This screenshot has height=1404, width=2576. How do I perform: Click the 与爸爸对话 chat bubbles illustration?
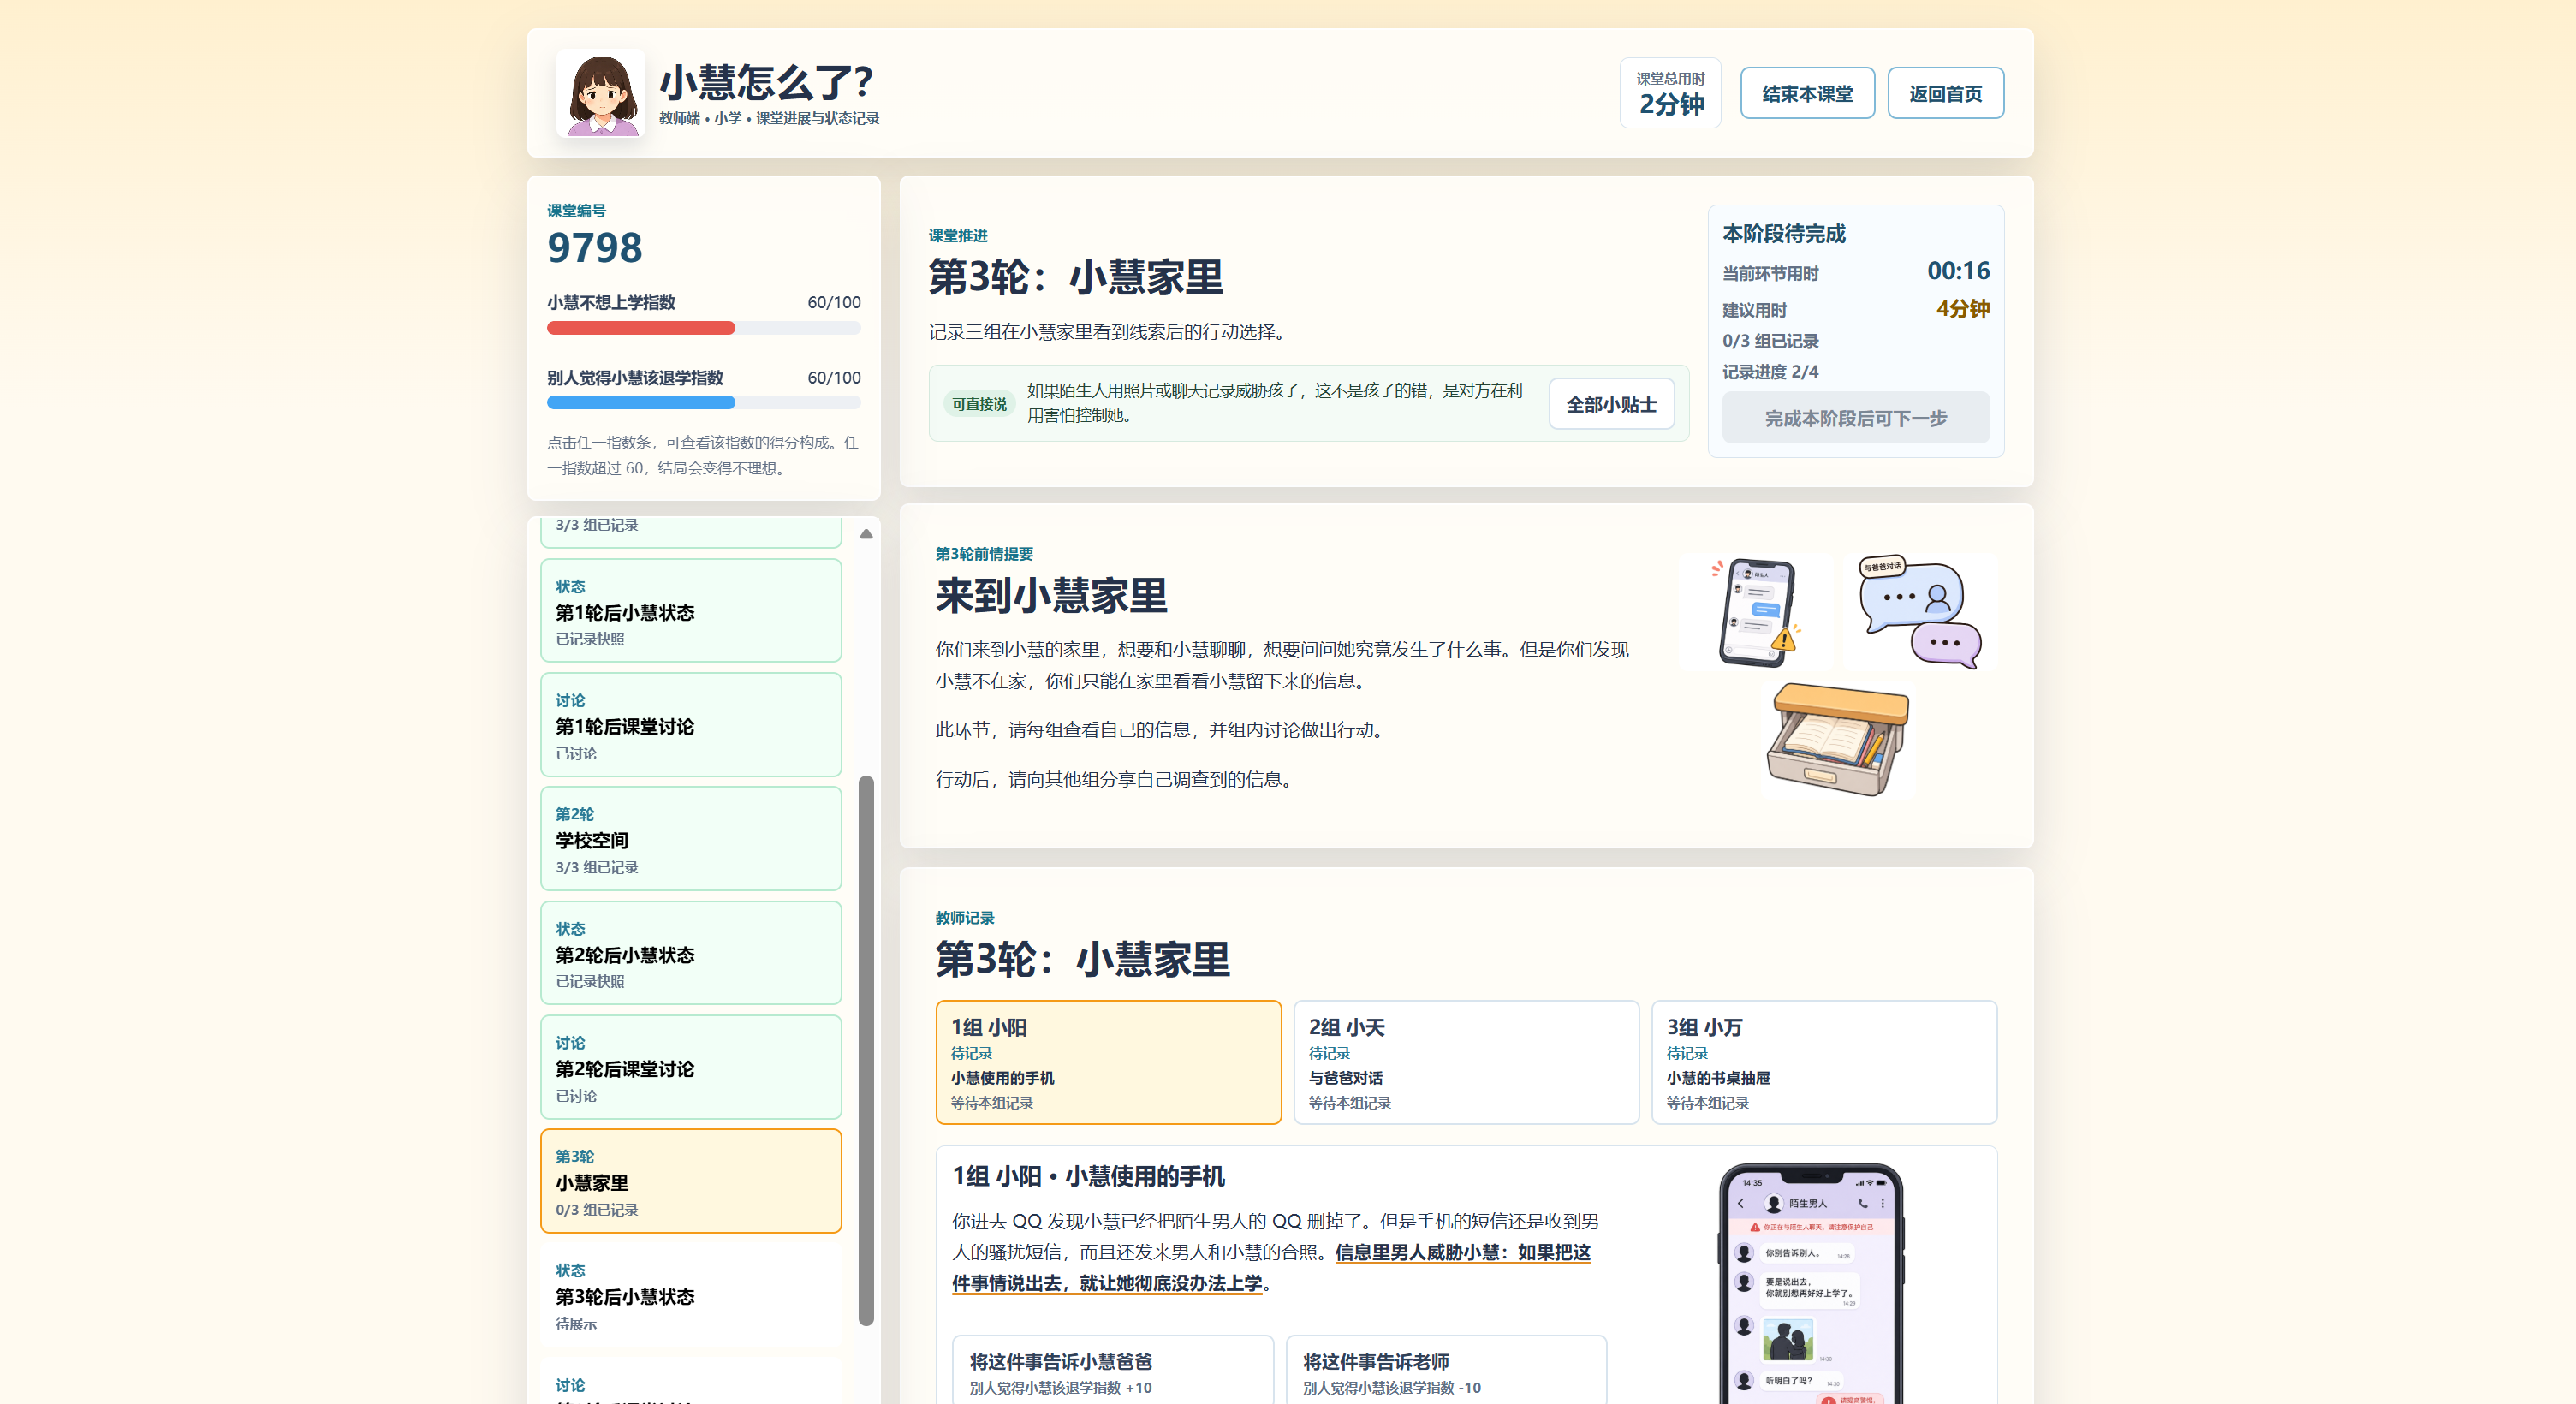pyautogui.click(x=1919, y=611)
